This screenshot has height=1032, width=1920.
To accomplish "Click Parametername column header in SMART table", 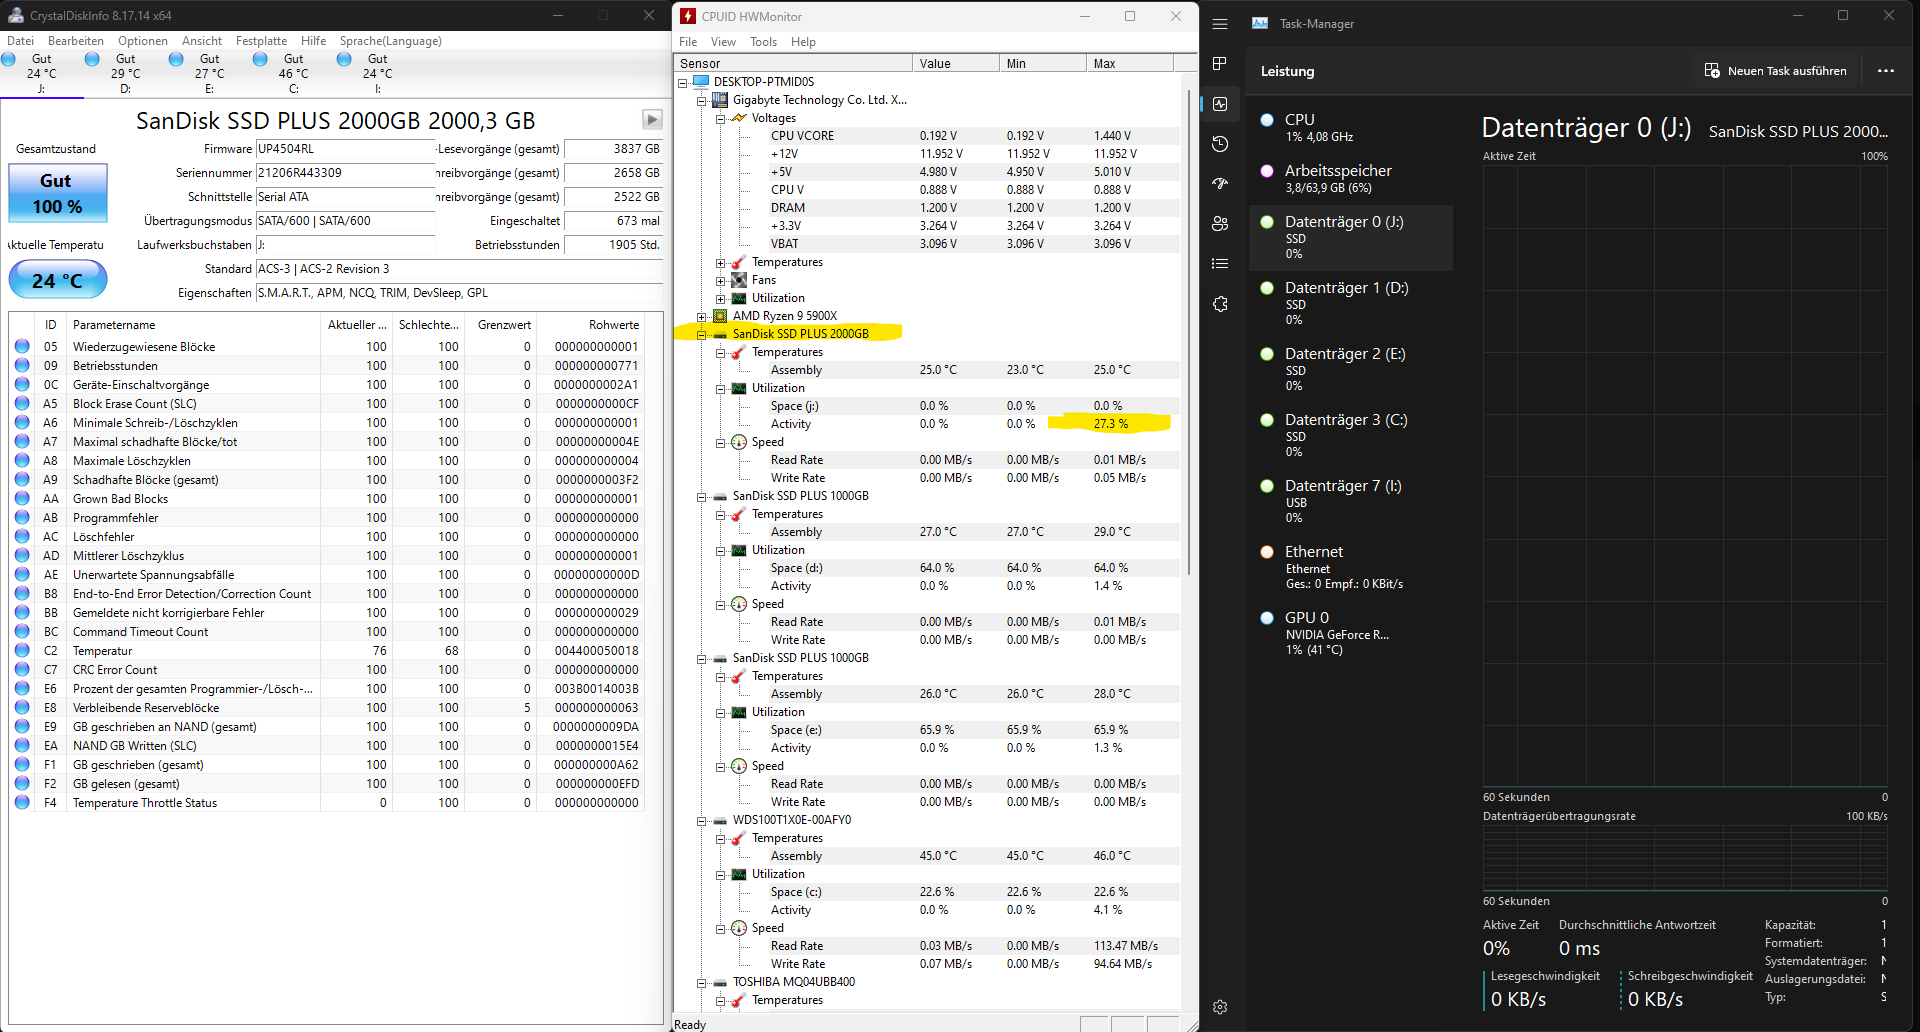I will pos(193,325).
